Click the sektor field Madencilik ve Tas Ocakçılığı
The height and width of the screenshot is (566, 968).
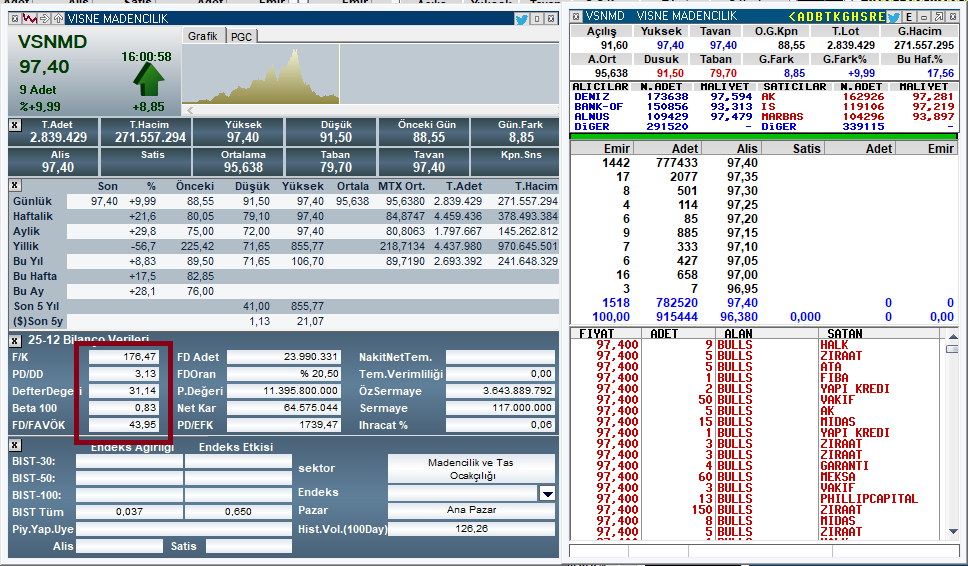coord(472,468)
